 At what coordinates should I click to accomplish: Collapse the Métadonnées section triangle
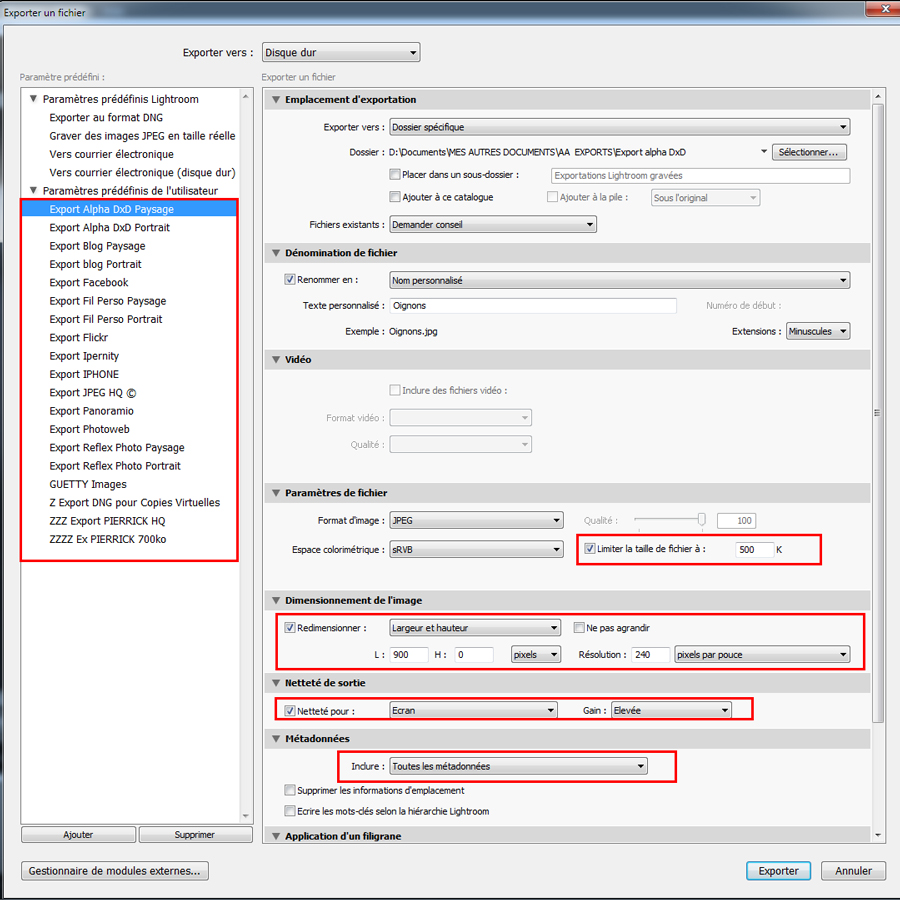coord(275,739)
